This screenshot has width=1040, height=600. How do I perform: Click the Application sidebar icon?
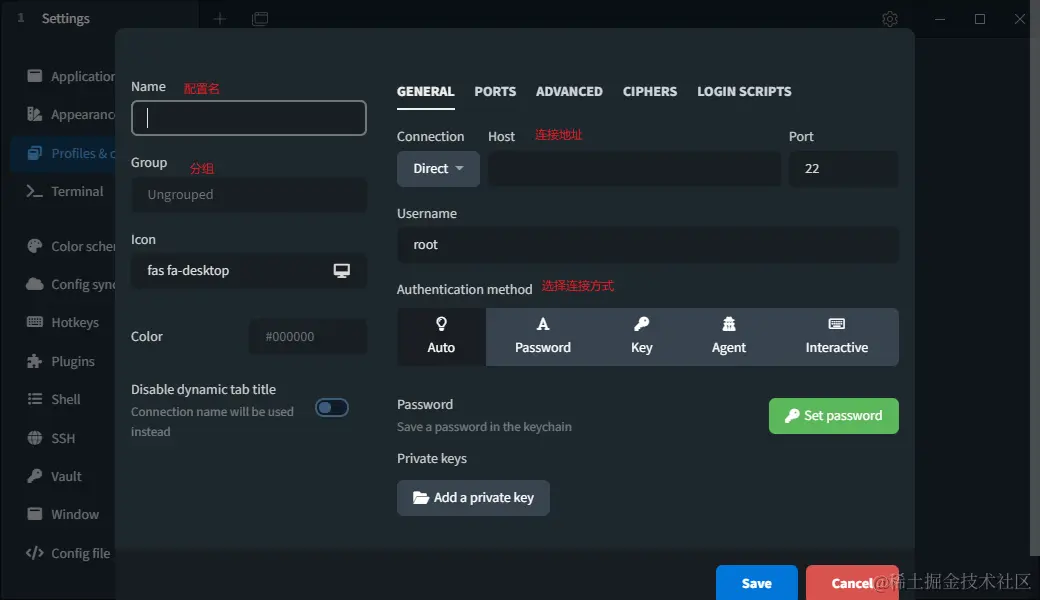click(x=34, y=76)
